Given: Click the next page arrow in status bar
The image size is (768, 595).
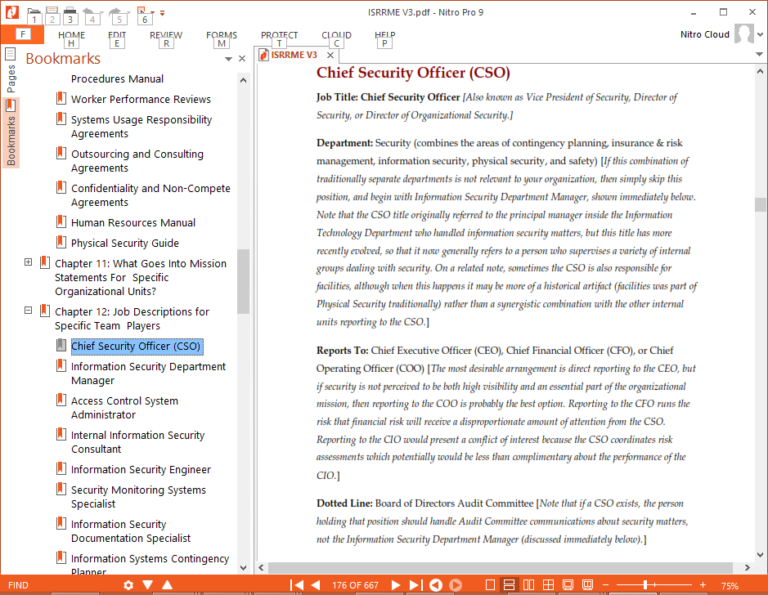Looking at the screenshot, I should pos(395,585).
